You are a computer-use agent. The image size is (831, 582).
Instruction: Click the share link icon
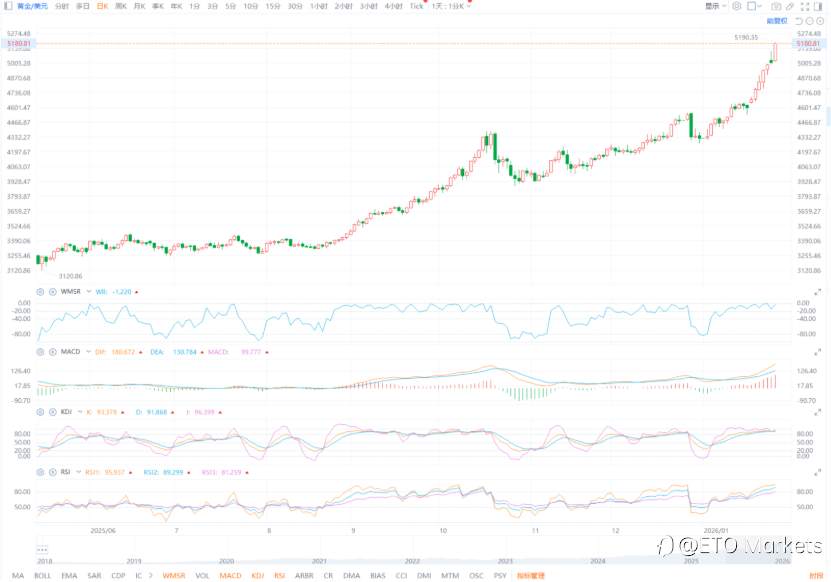tap(791, 6)
